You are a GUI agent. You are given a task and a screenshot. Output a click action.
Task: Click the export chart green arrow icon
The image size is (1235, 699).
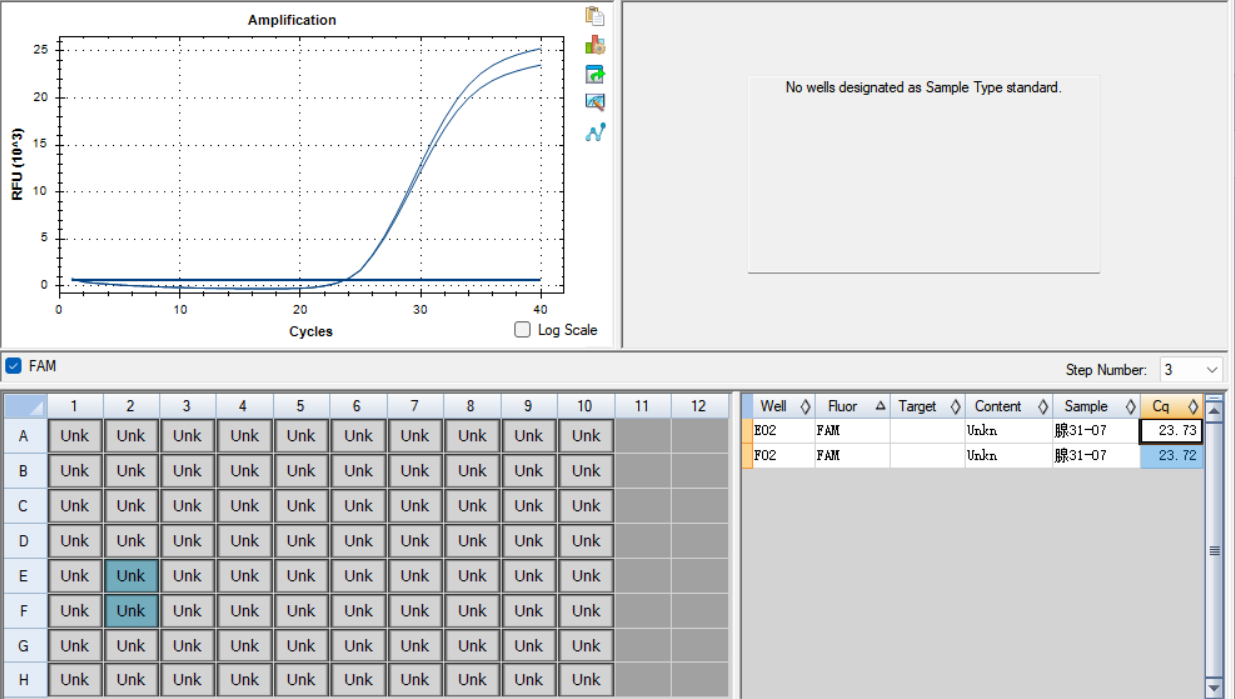pos(595,74)
